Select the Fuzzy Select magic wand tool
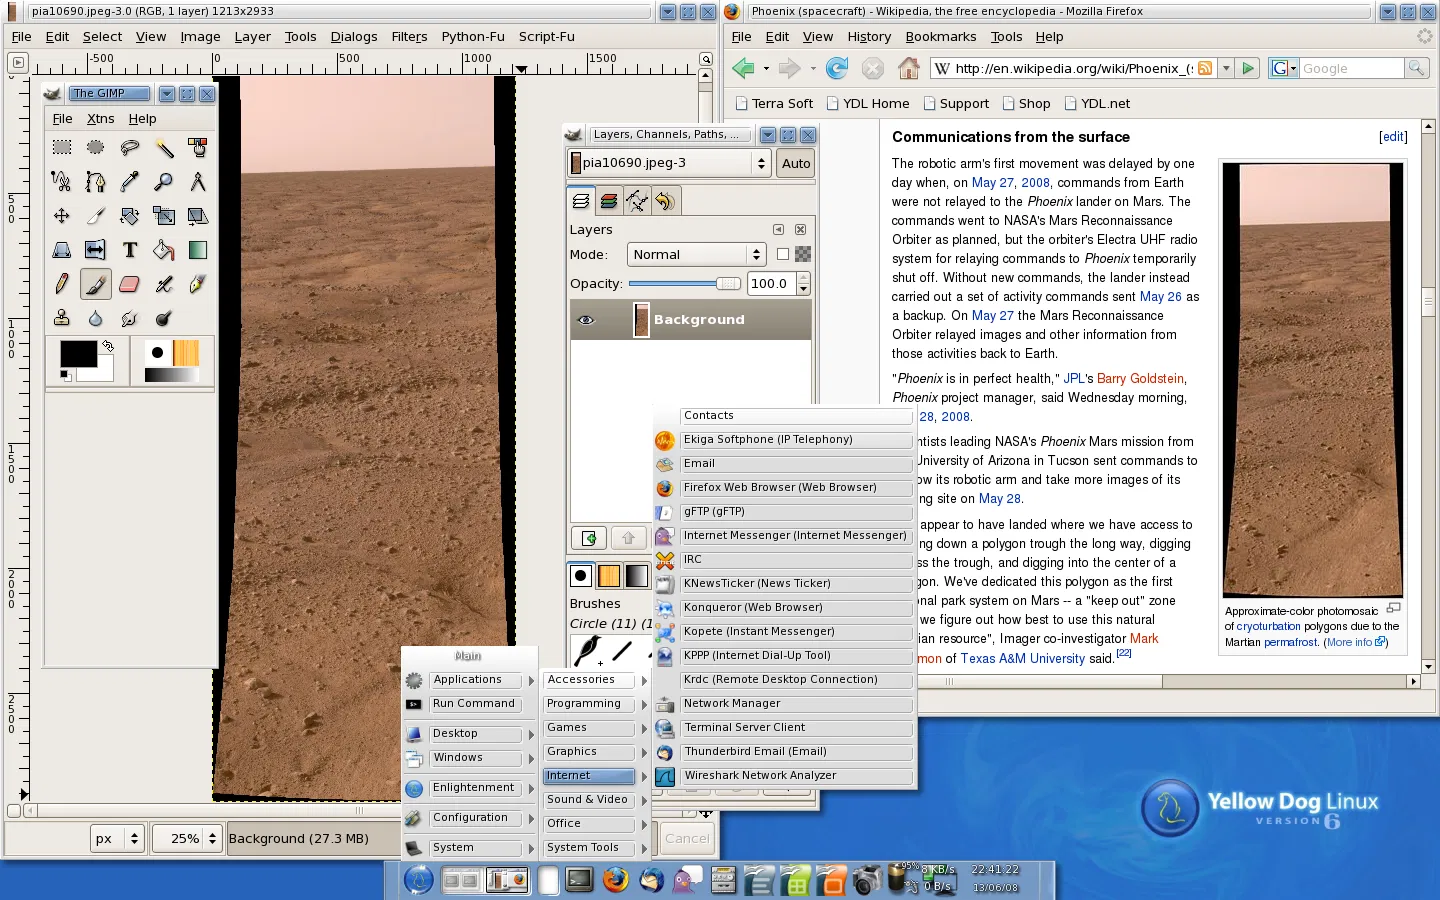 coord(163,148)
